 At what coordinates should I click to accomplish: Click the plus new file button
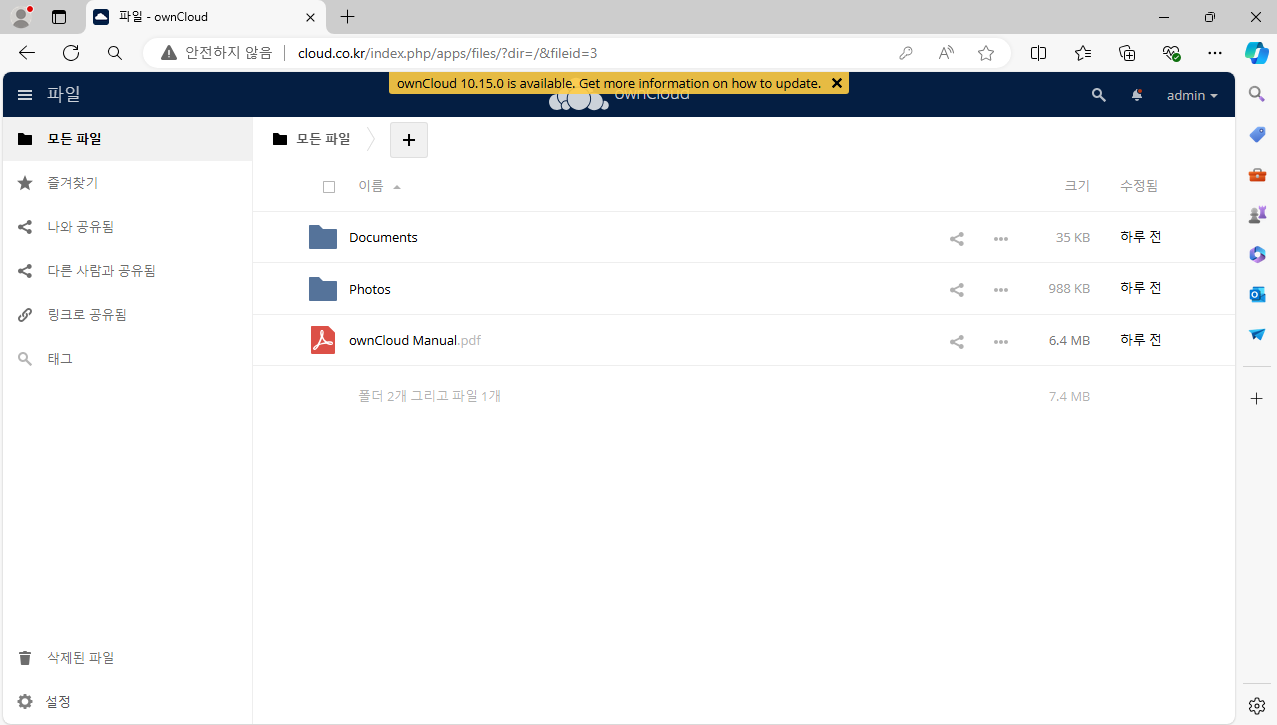tap(408, 140)
